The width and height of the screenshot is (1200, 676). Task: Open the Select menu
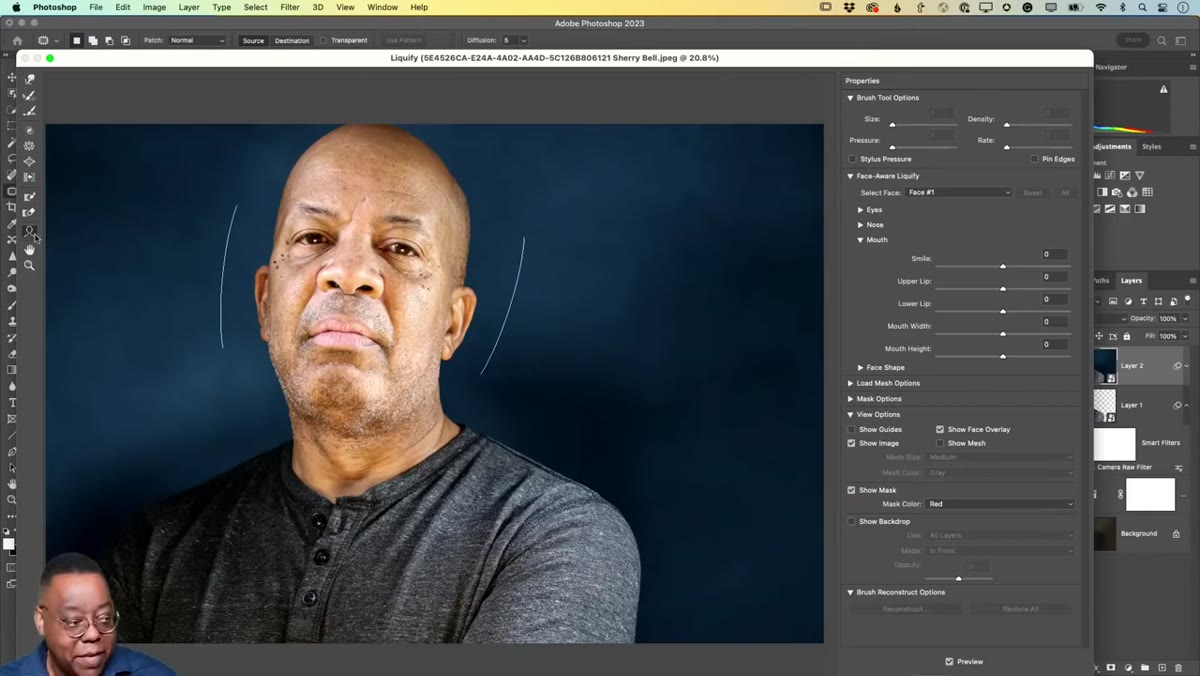256,7
